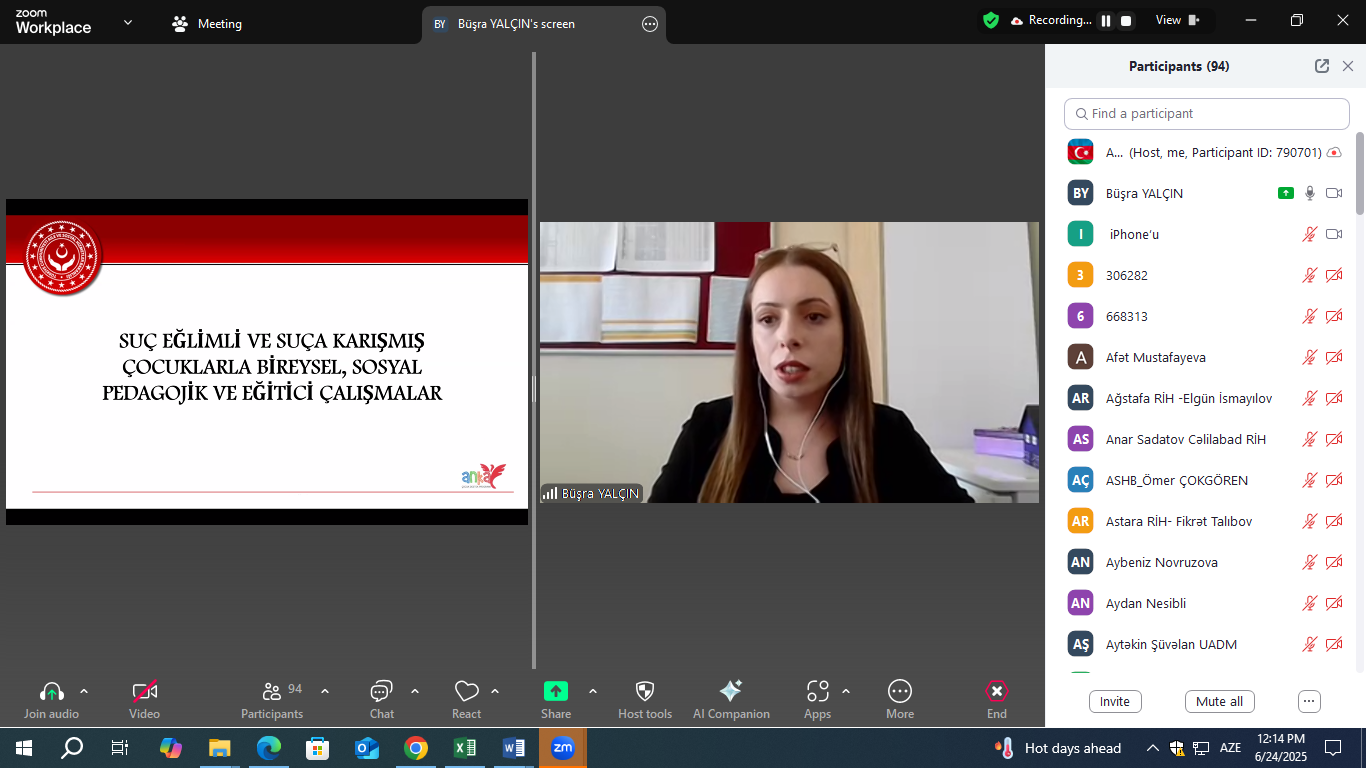Screen dimensions: 1366x768
Task: Open the Zoom Workplace dropdown chevron
Action: pos(128,22)
